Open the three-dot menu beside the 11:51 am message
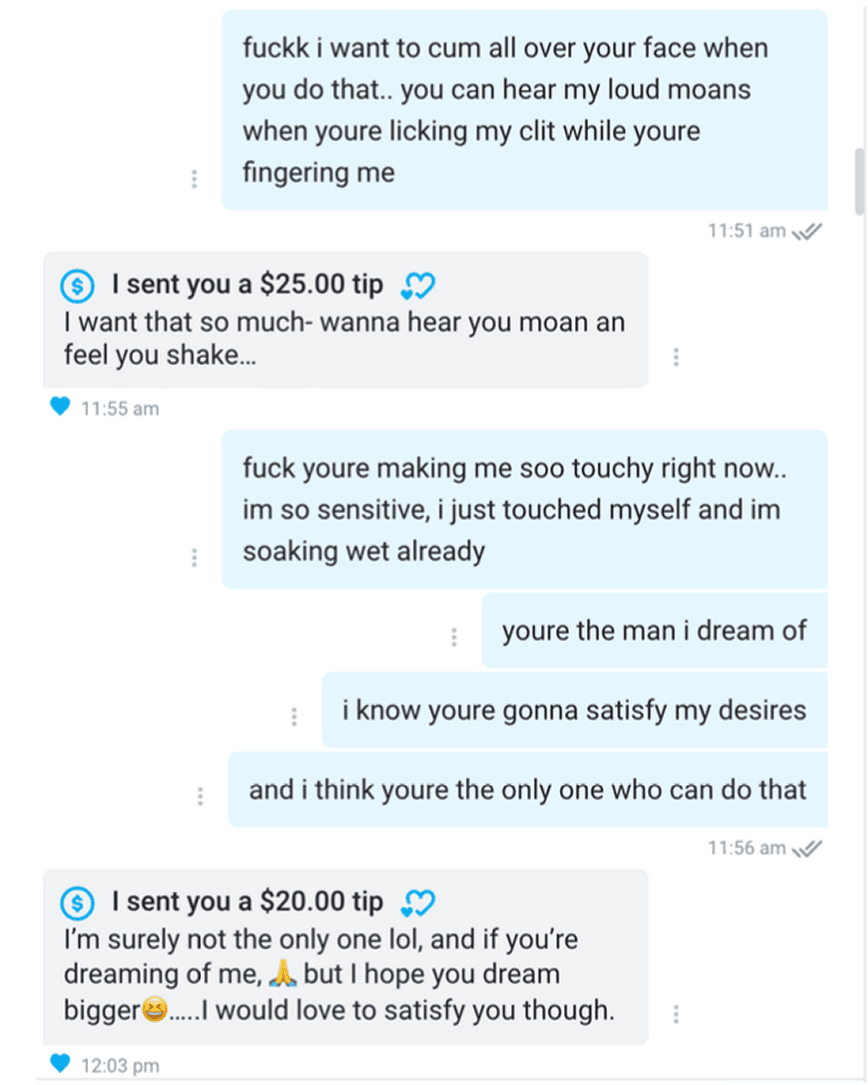 coord(195,178)
